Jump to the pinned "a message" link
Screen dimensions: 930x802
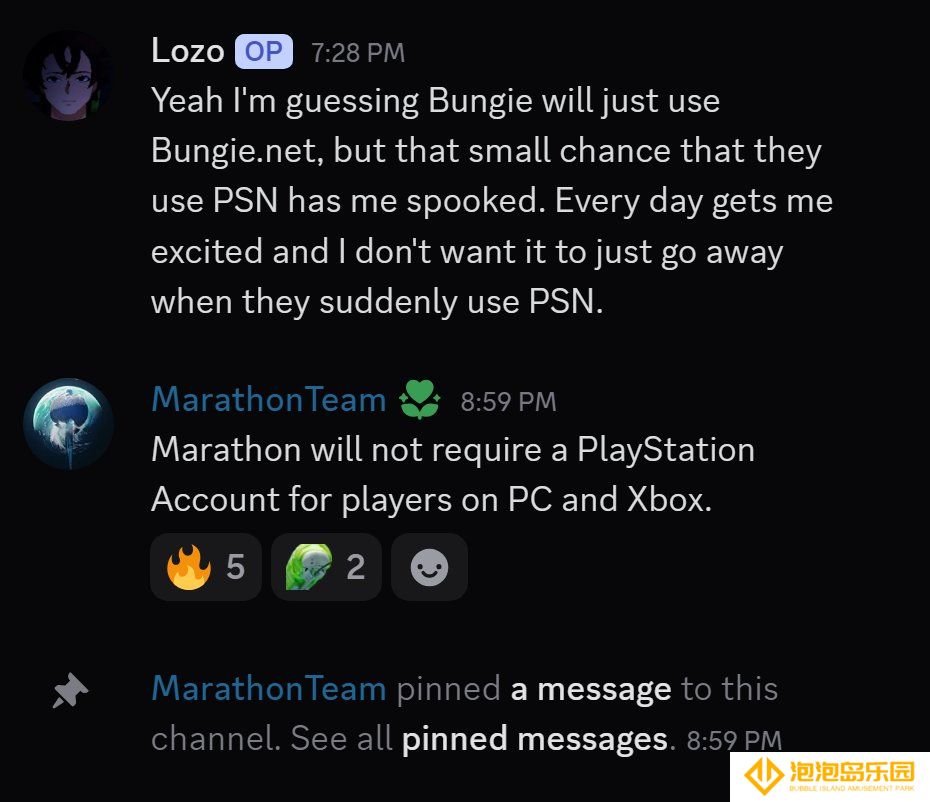pyautogui.click(x=591, y=689)
